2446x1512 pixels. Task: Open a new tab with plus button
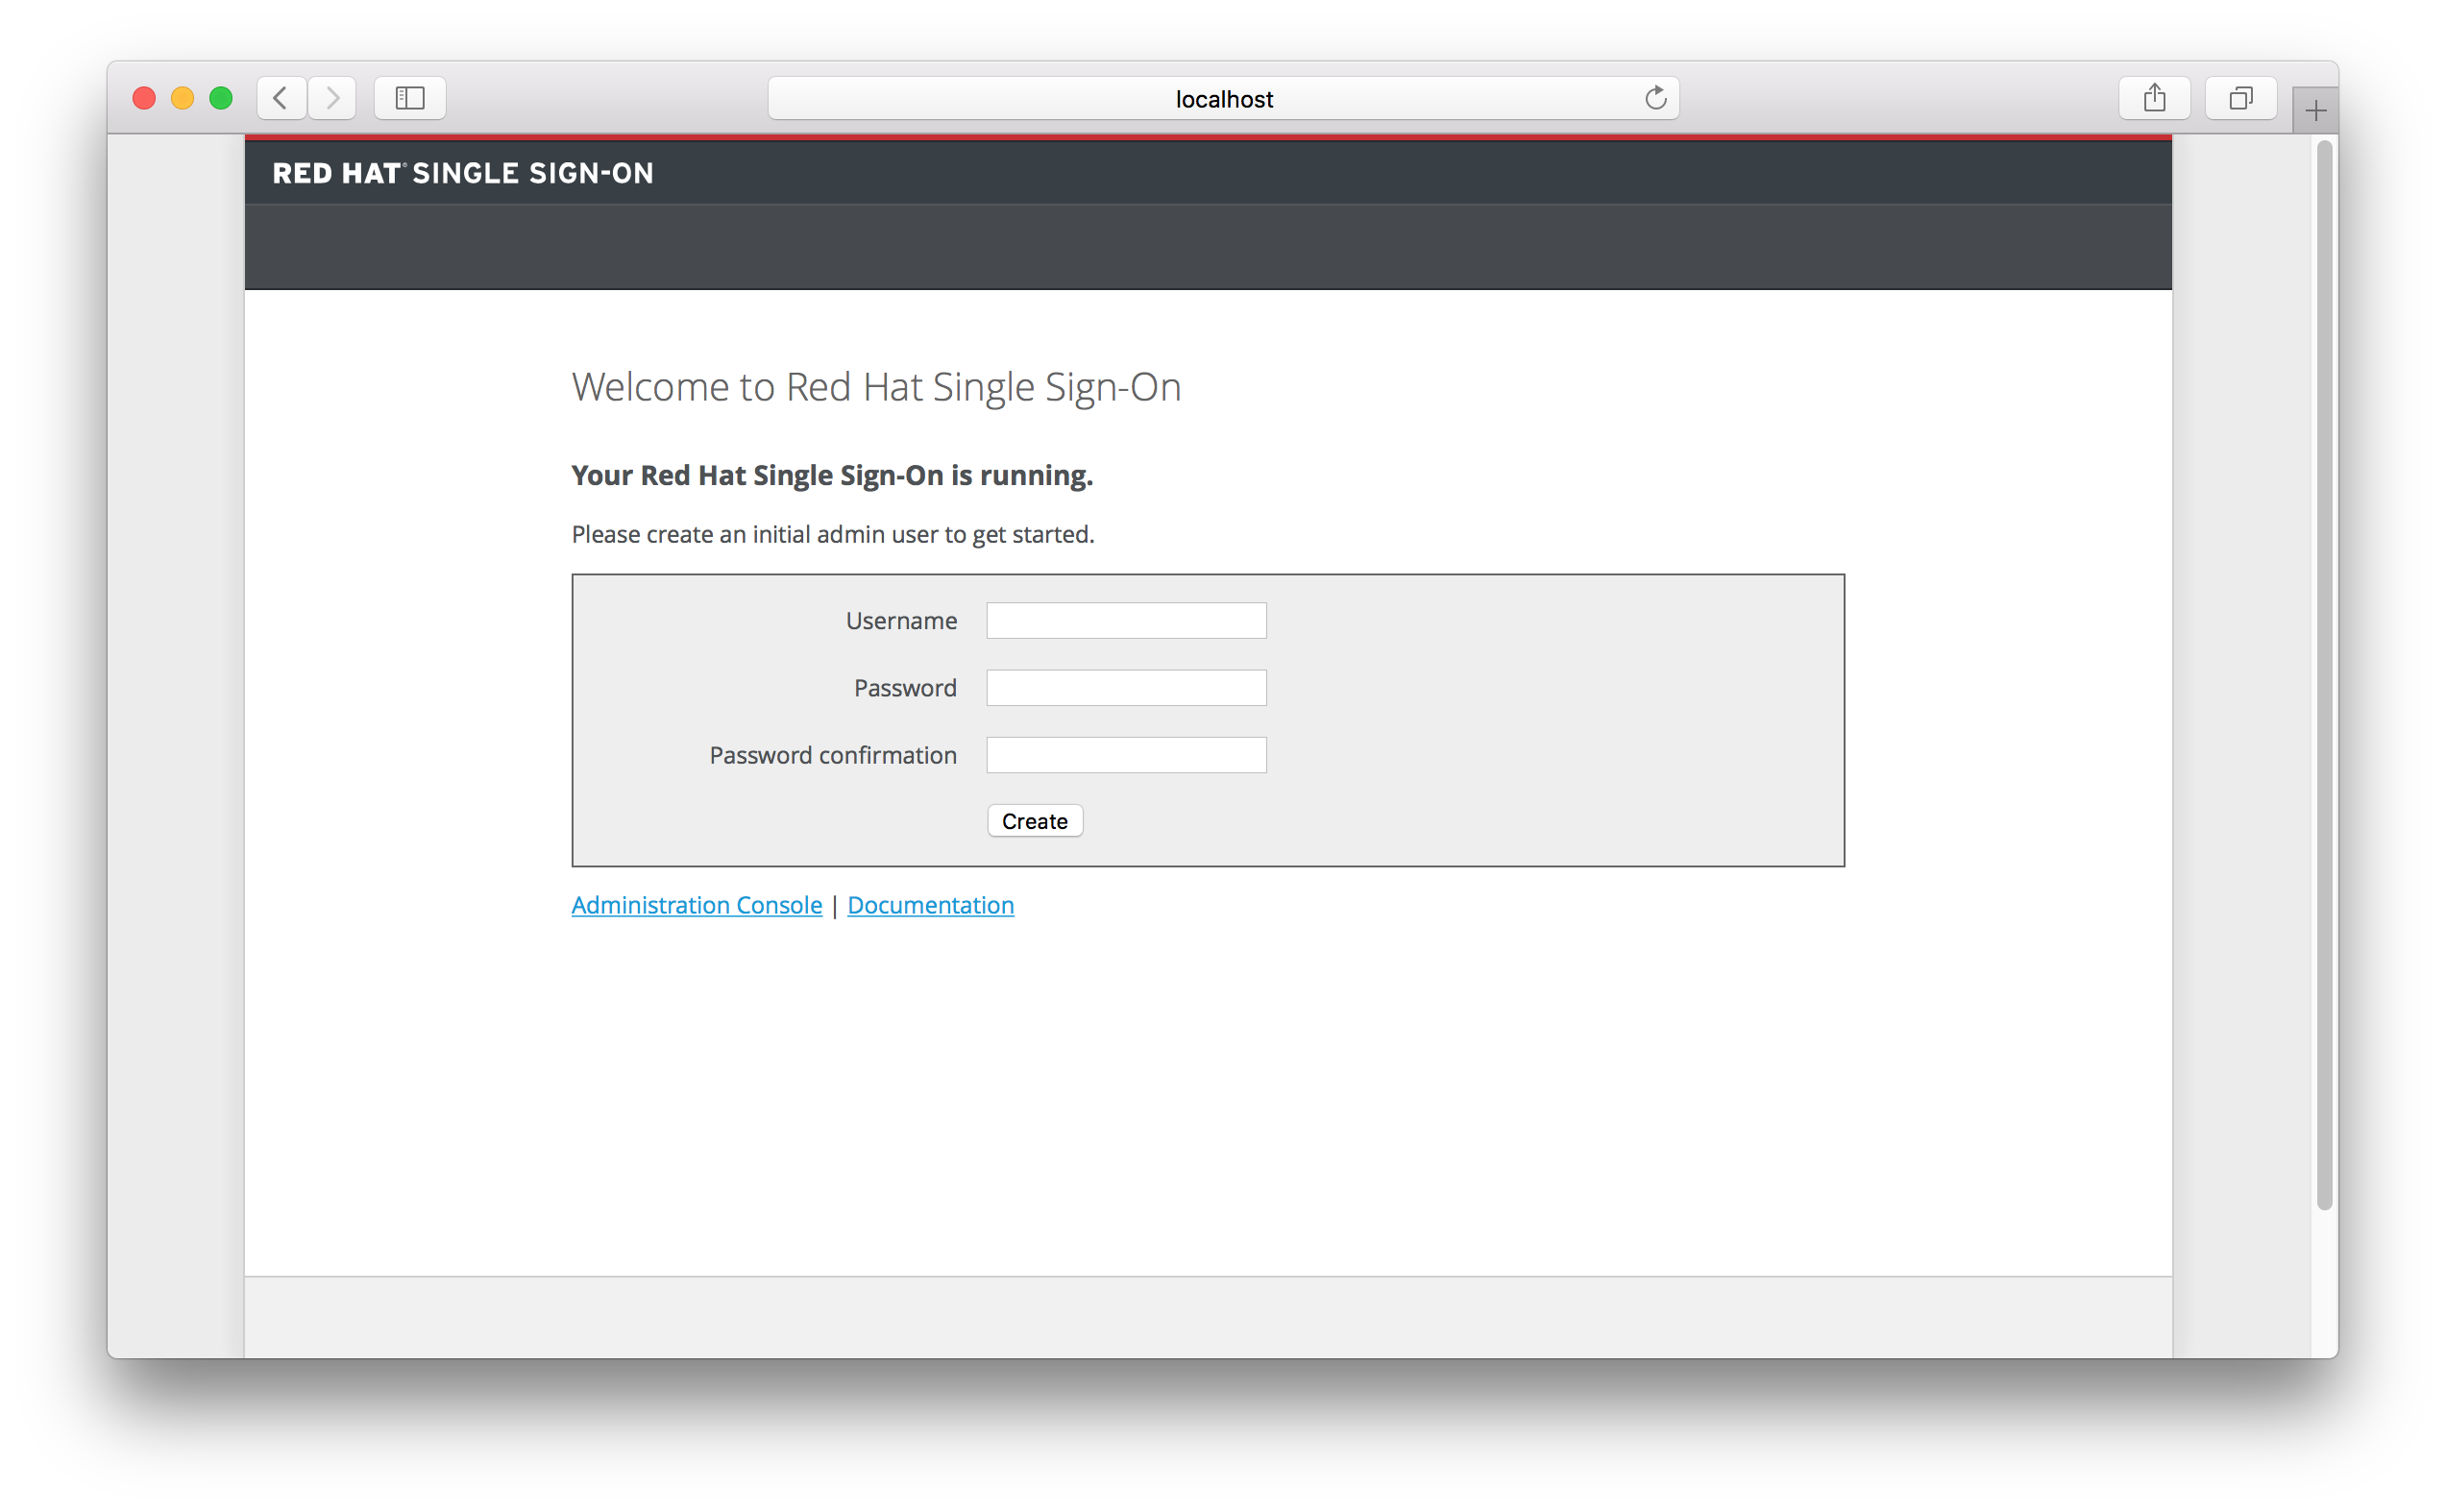pyautogui.click(x=2315, y=110)
